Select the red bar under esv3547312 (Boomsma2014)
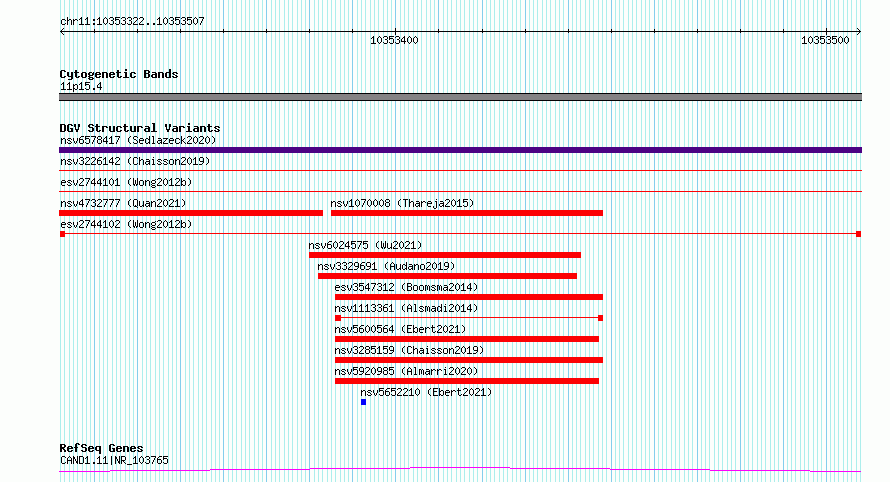Viewport: 890px width, 482px height. (x=469, y=297)
